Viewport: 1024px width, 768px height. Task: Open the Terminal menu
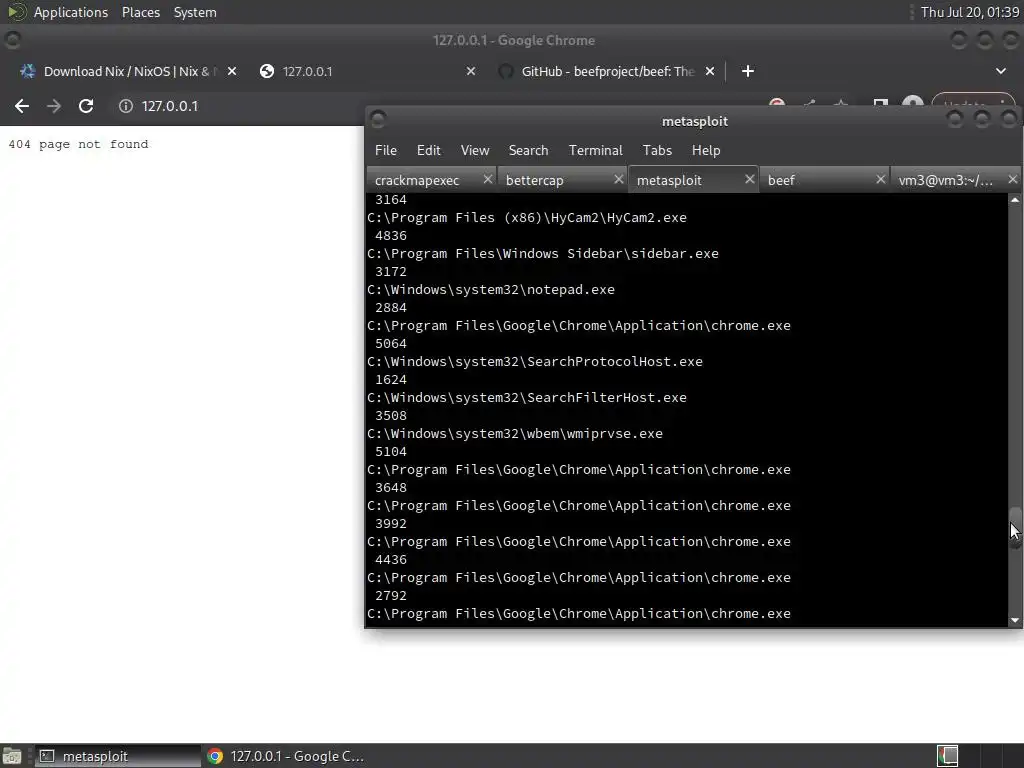click(x=596, y=150)
